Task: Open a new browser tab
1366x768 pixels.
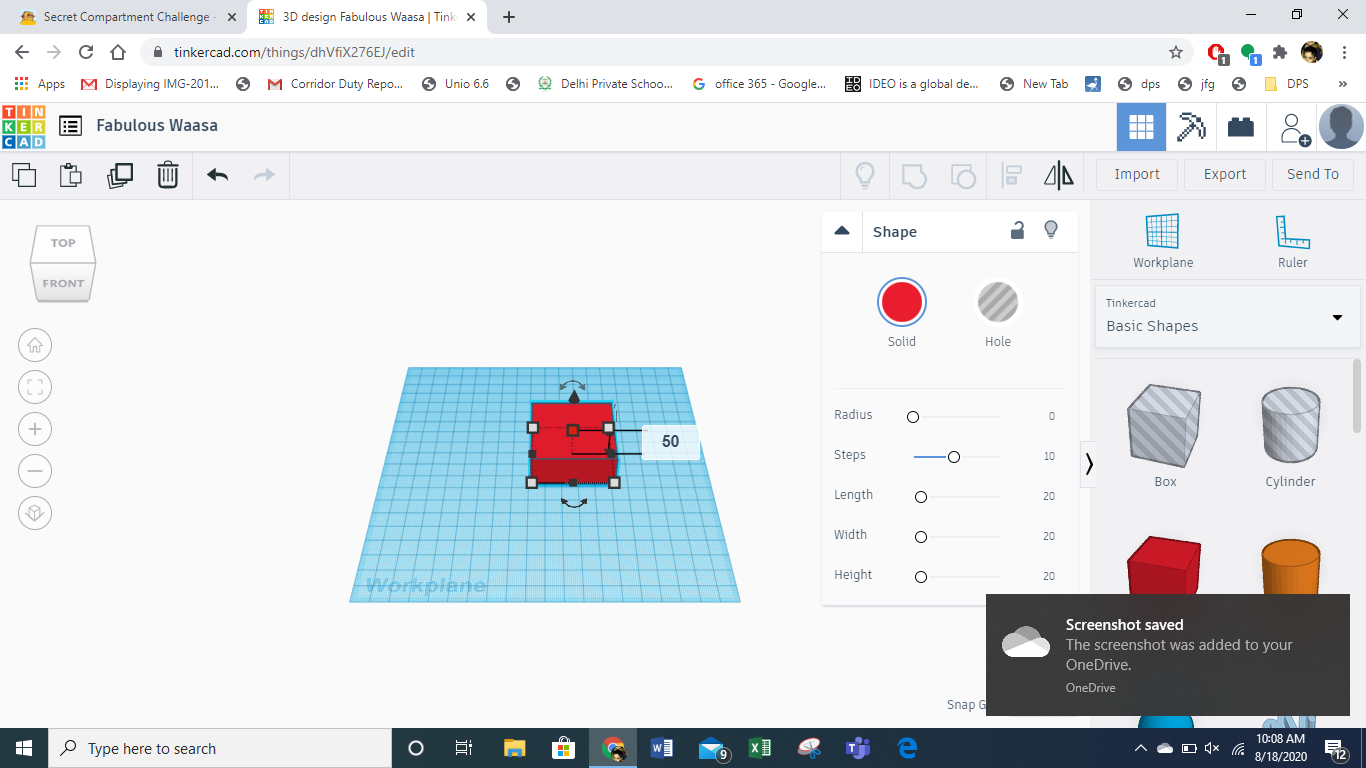Action: point(509,17)
